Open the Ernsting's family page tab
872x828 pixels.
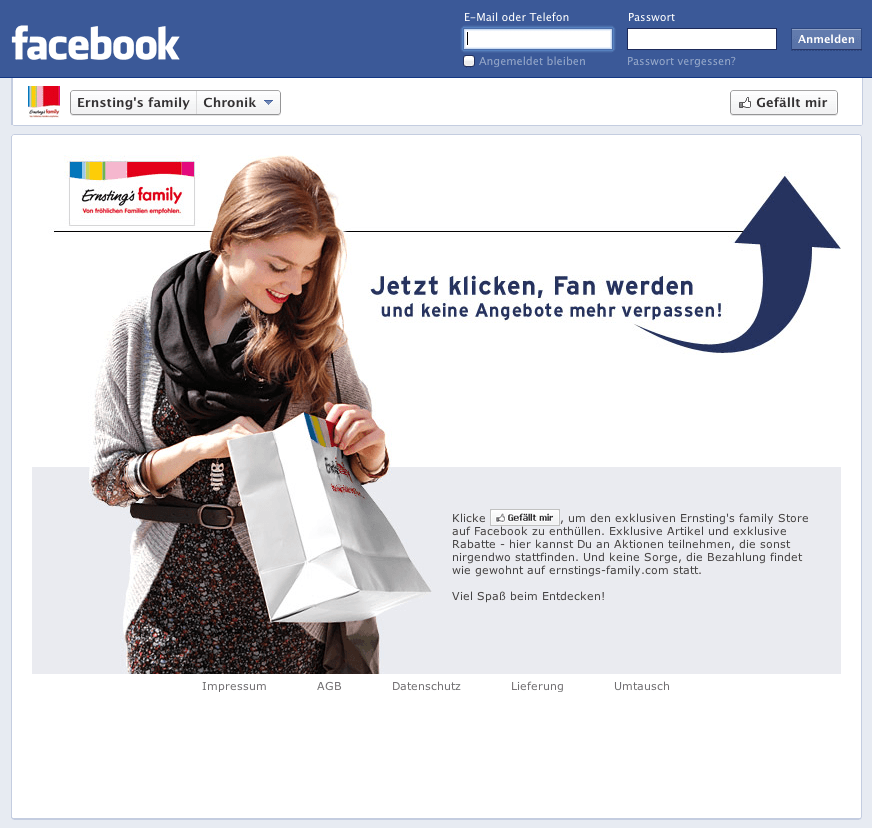[133, 103]
